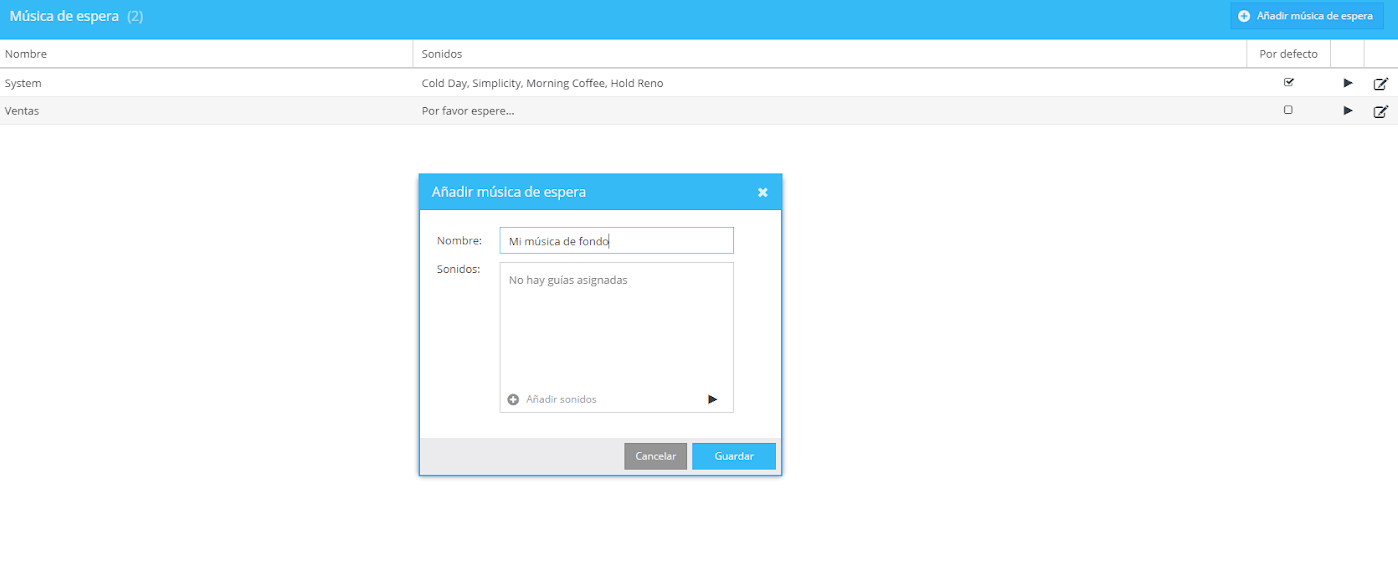
Task: Open the edit icon for Ventas
Action: pyautogui.click(x=1380, y=111)
